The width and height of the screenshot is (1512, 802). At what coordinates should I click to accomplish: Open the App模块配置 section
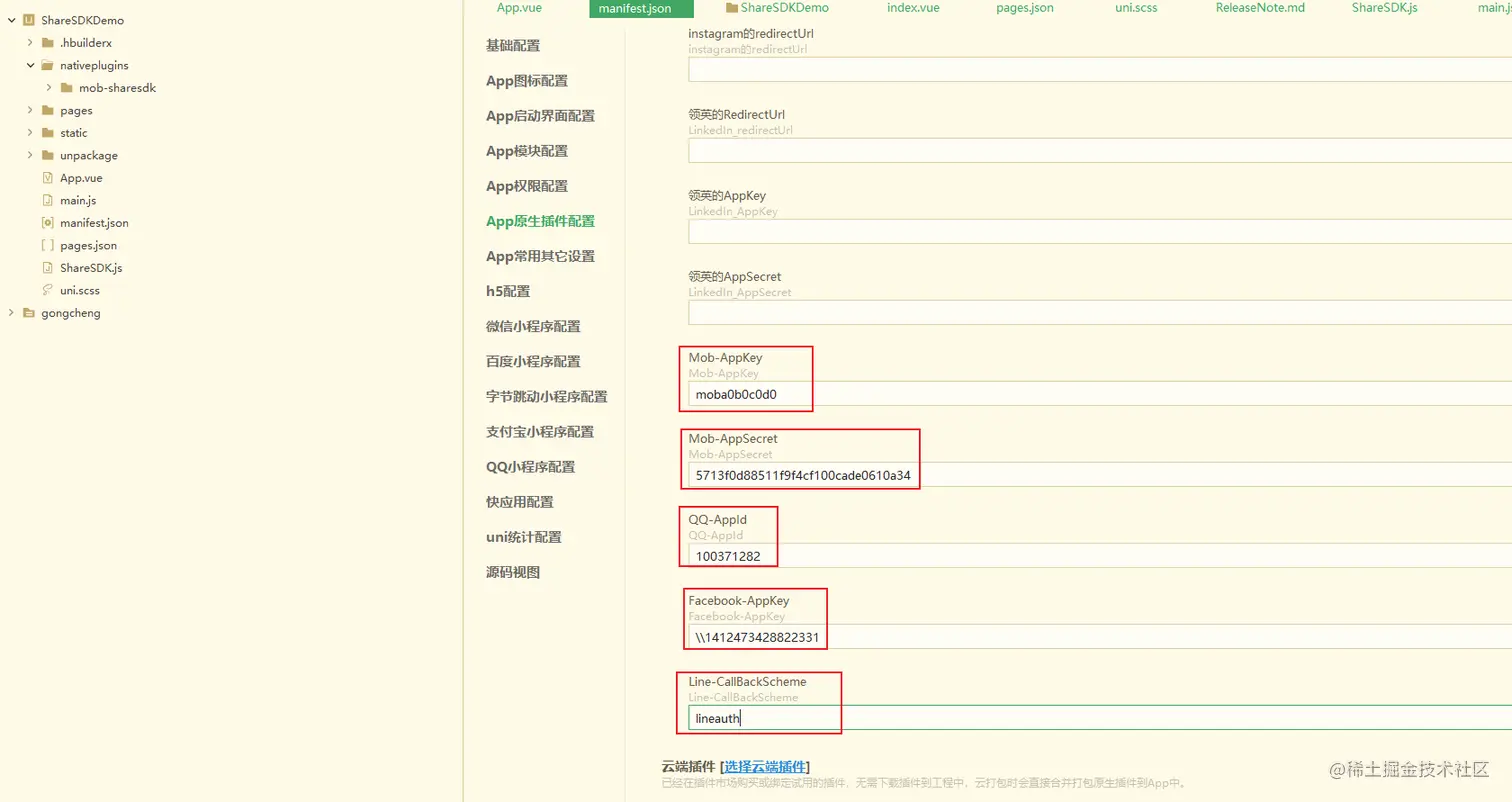tap(527, 150)
